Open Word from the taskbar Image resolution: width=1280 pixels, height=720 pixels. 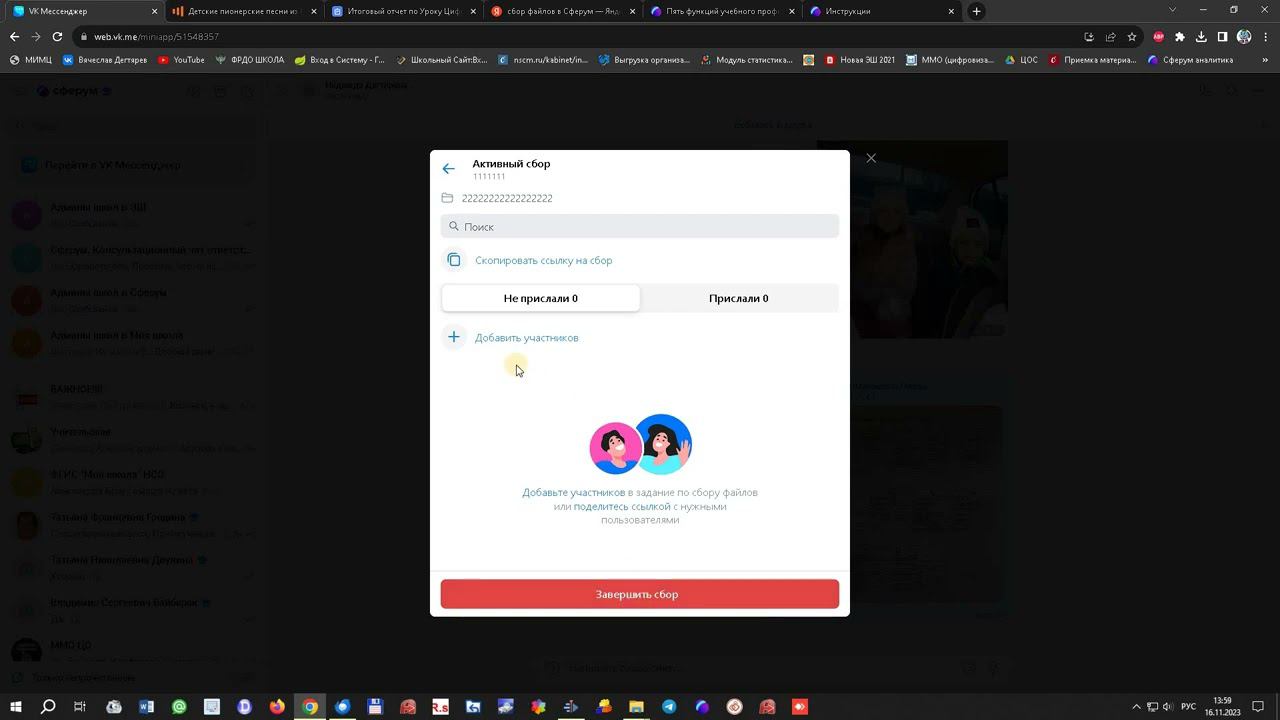(147, 707)
